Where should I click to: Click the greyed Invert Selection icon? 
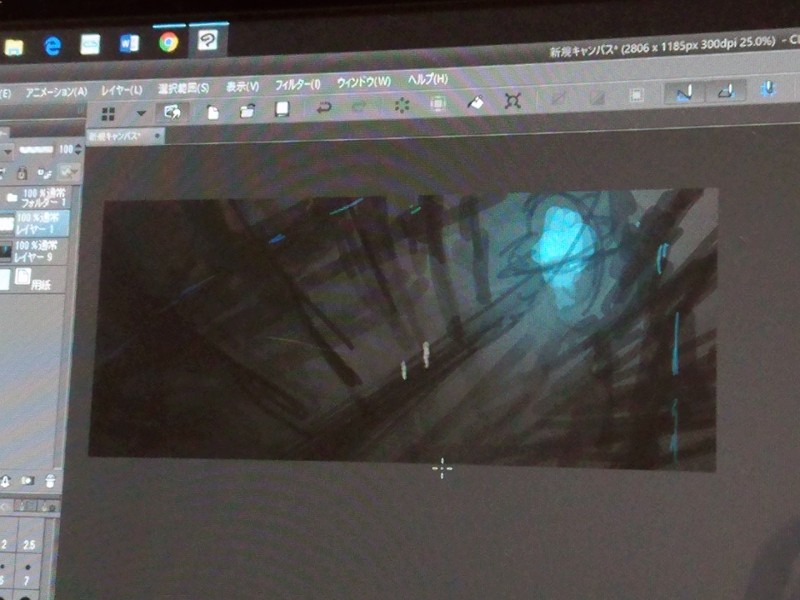(x=597, y=96)
